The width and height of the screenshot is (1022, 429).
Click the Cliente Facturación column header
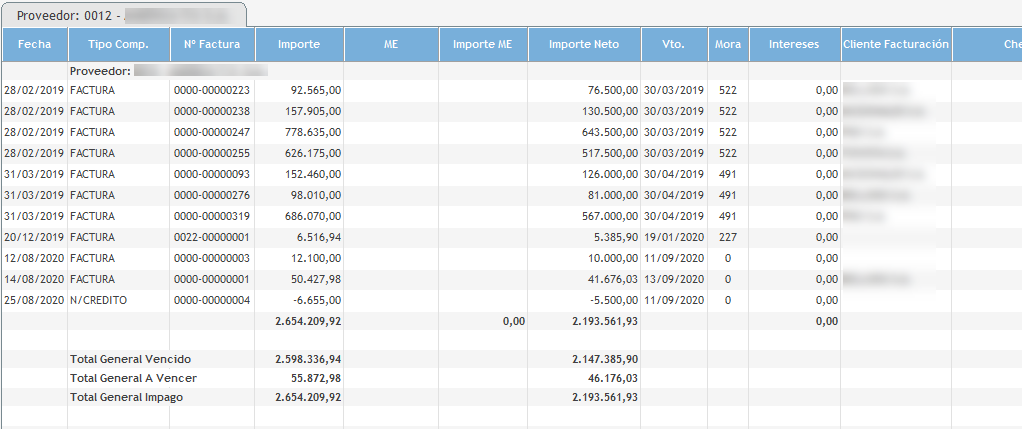coord(895,44)
